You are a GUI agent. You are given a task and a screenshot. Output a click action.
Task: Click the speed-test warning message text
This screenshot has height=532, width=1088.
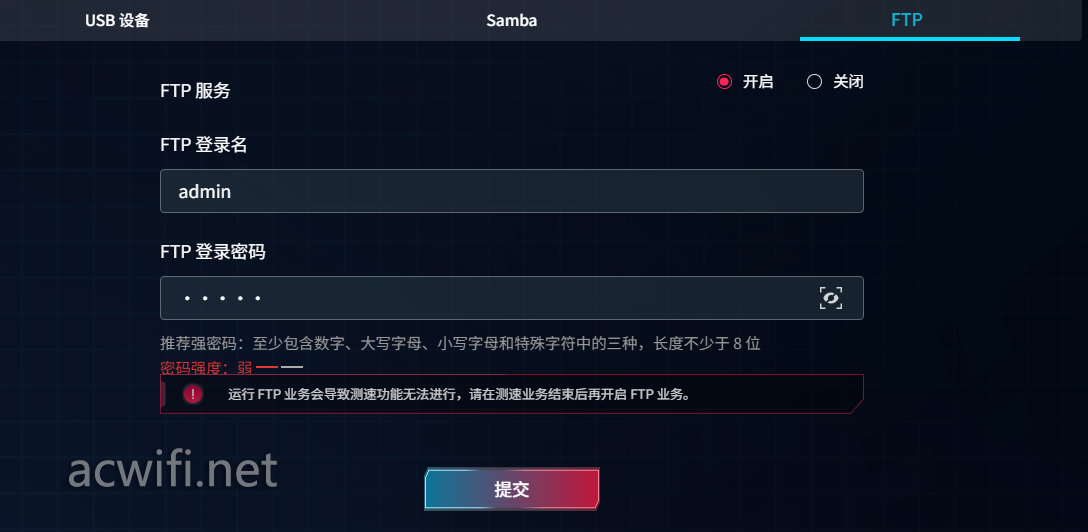coord(459,394)
